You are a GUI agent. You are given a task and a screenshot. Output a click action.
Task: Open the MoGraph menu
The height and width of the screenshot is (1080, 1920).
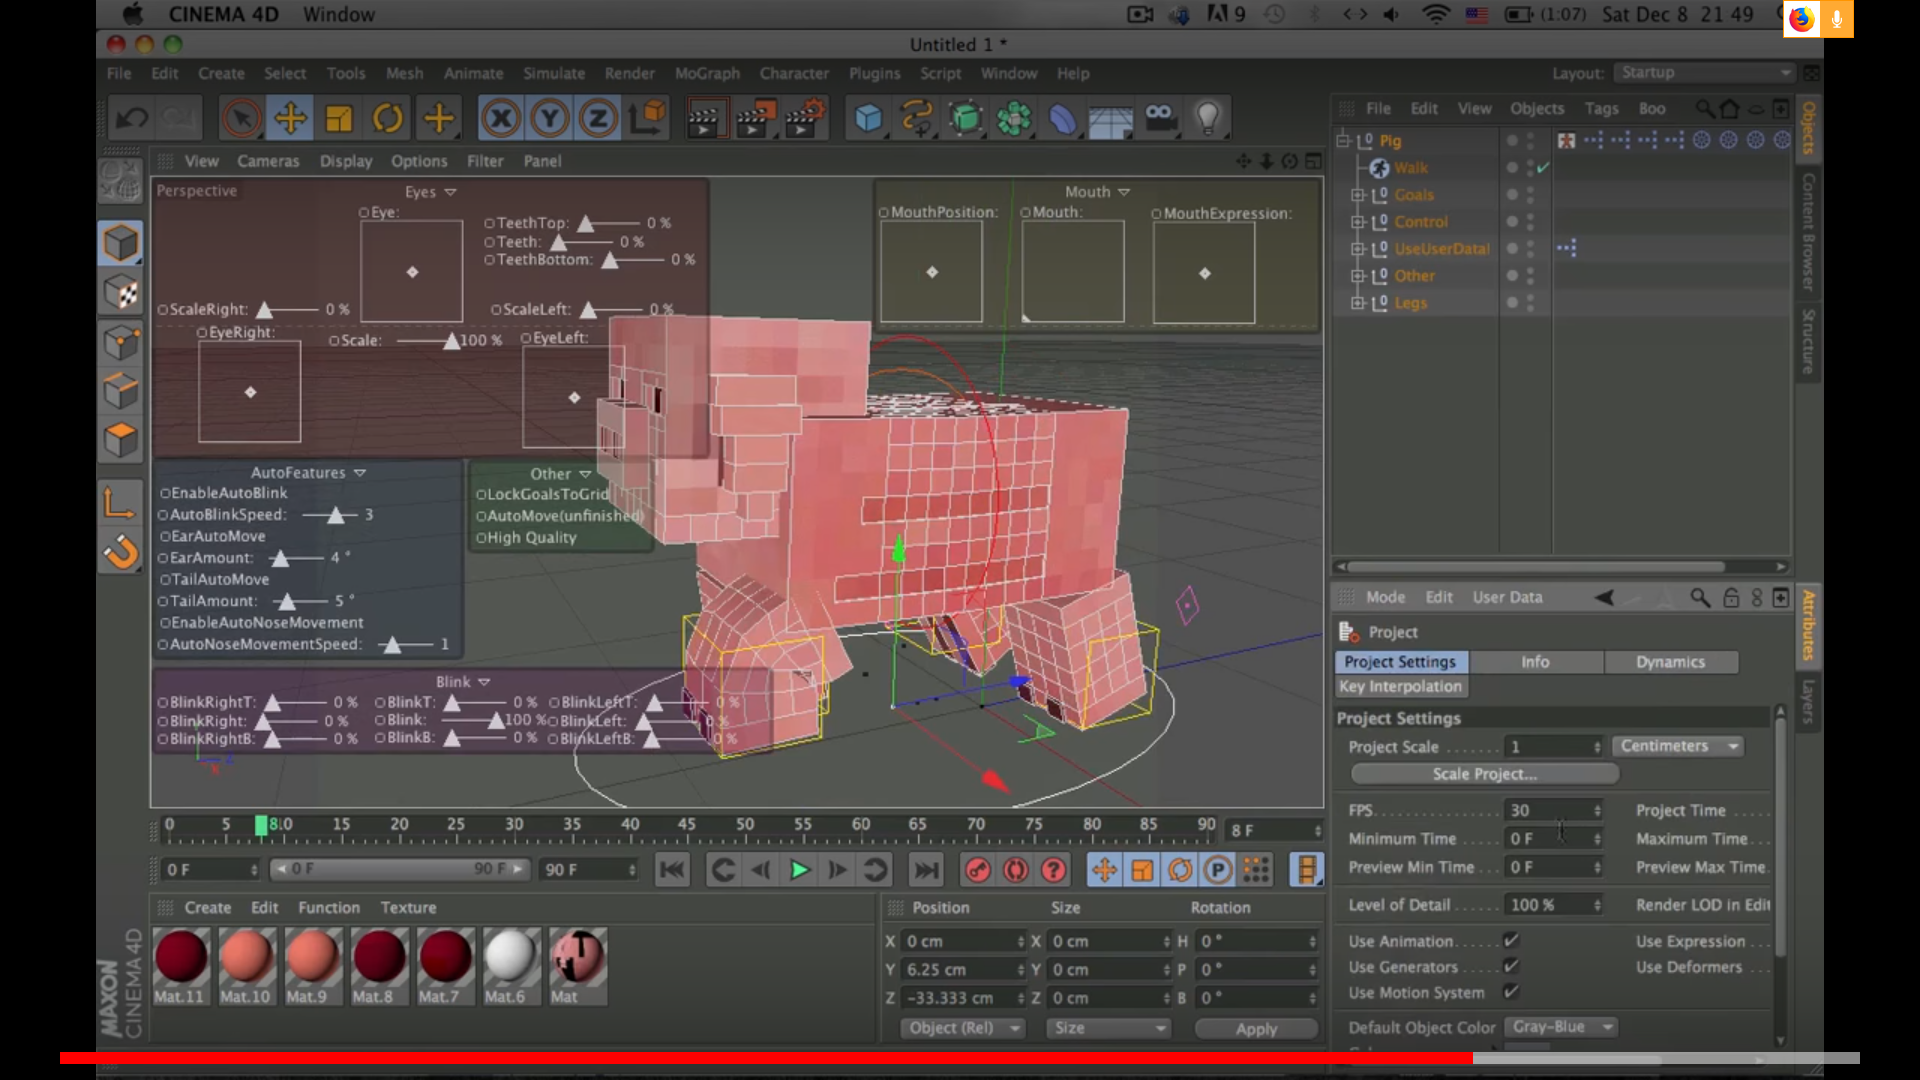pos(707,73)
